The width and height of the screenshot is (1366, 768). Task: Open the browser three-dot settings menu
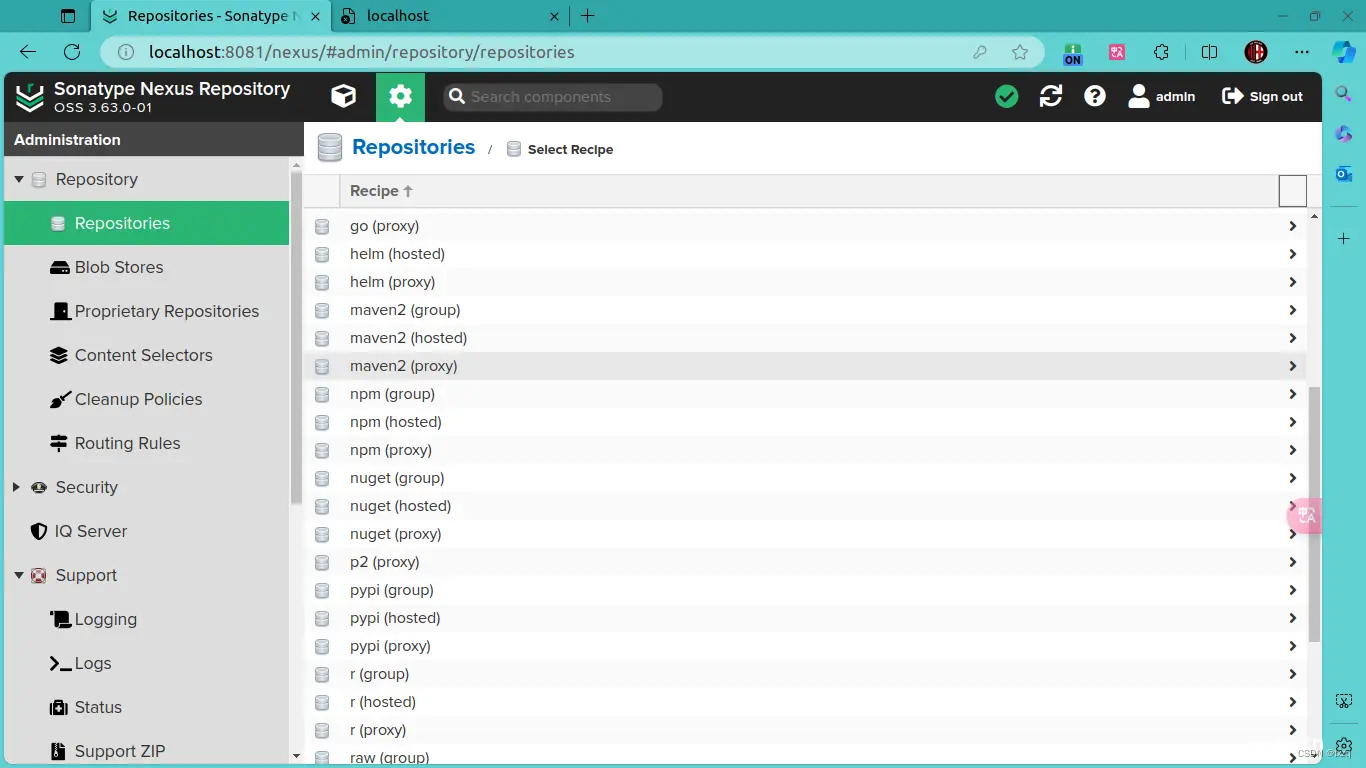click(1302, 52)
